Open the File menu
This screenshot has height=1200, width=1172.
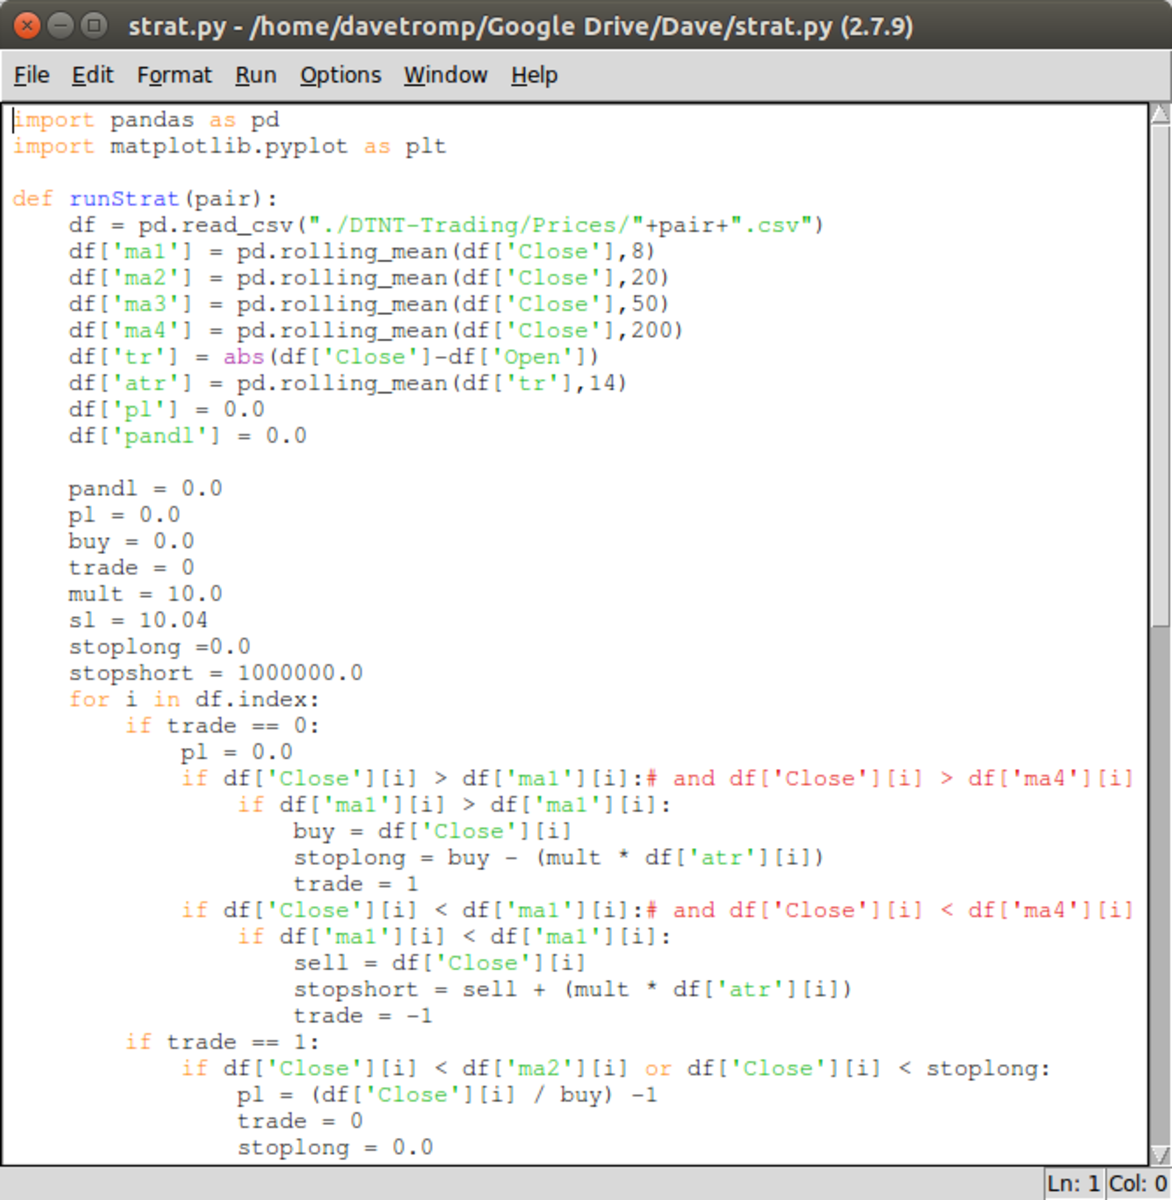[x=31, y=75]
